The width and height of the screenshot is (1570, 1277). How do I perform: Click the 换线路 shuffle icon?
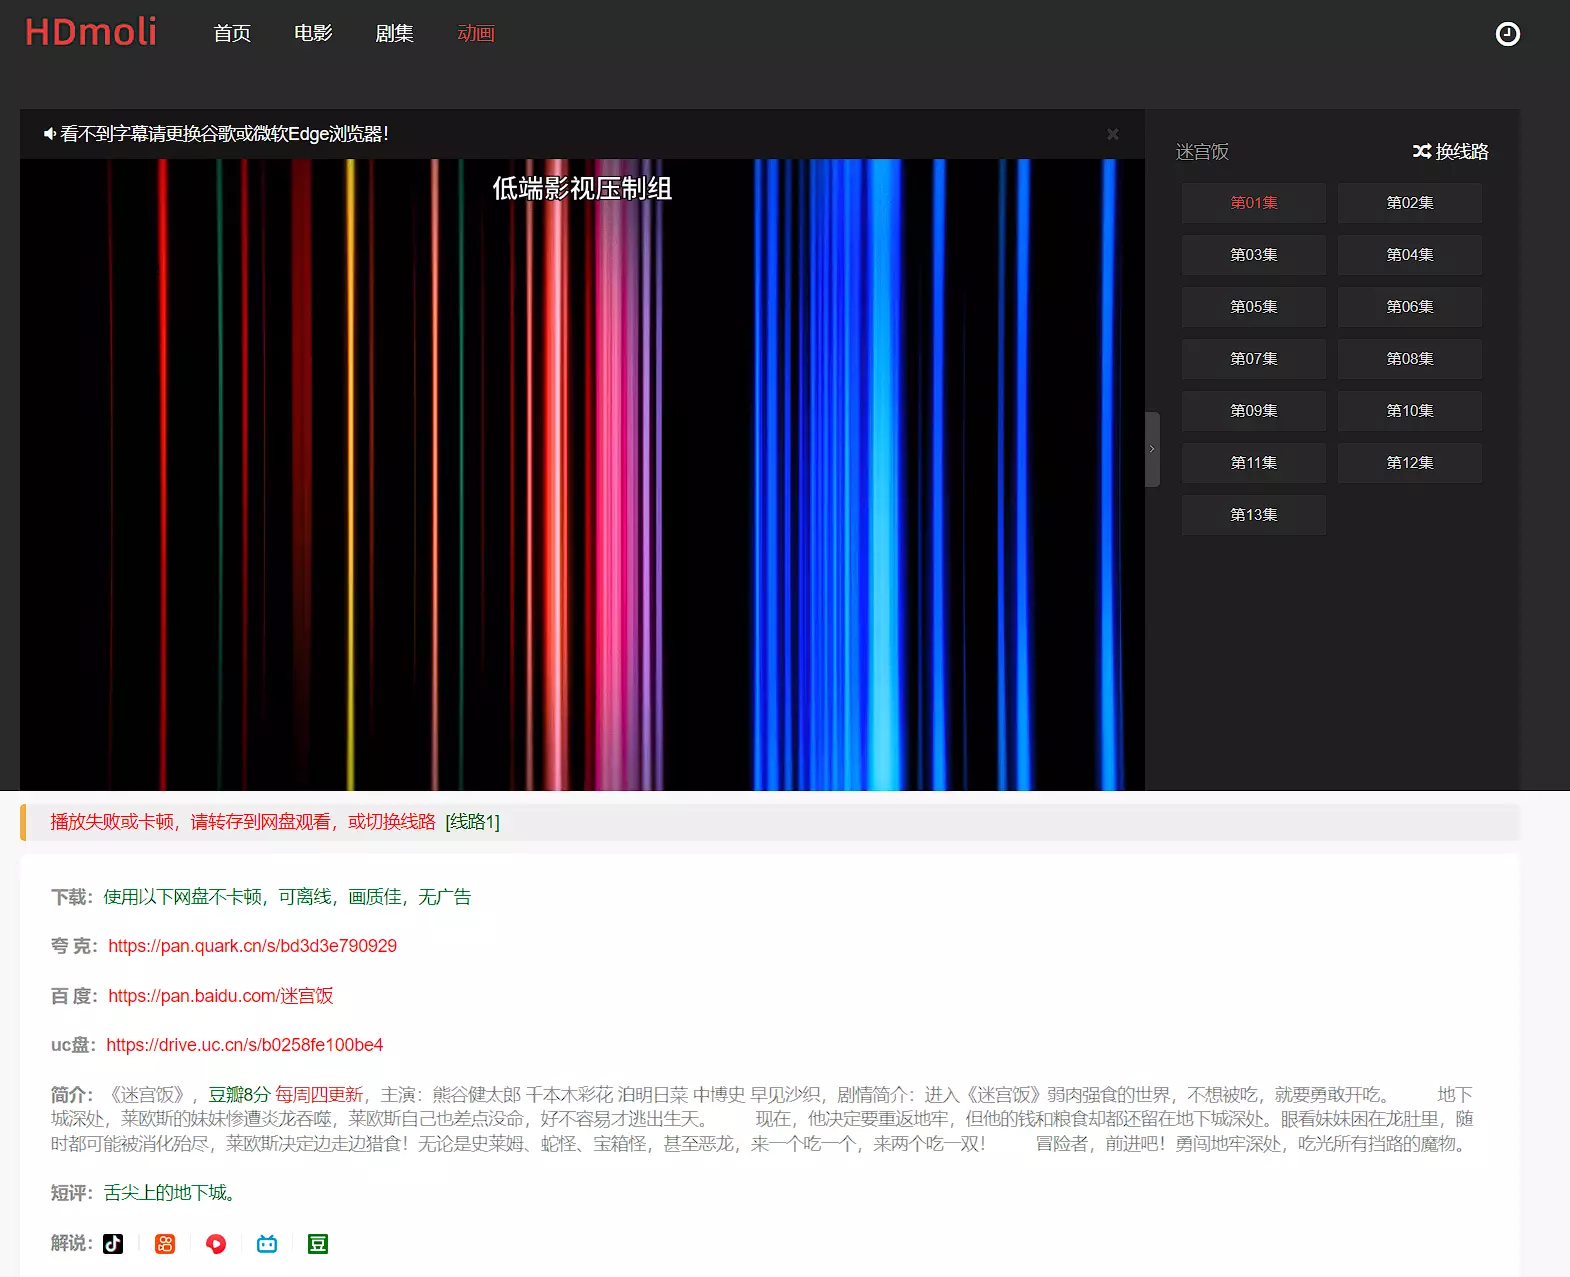[x=1421, y=151]
